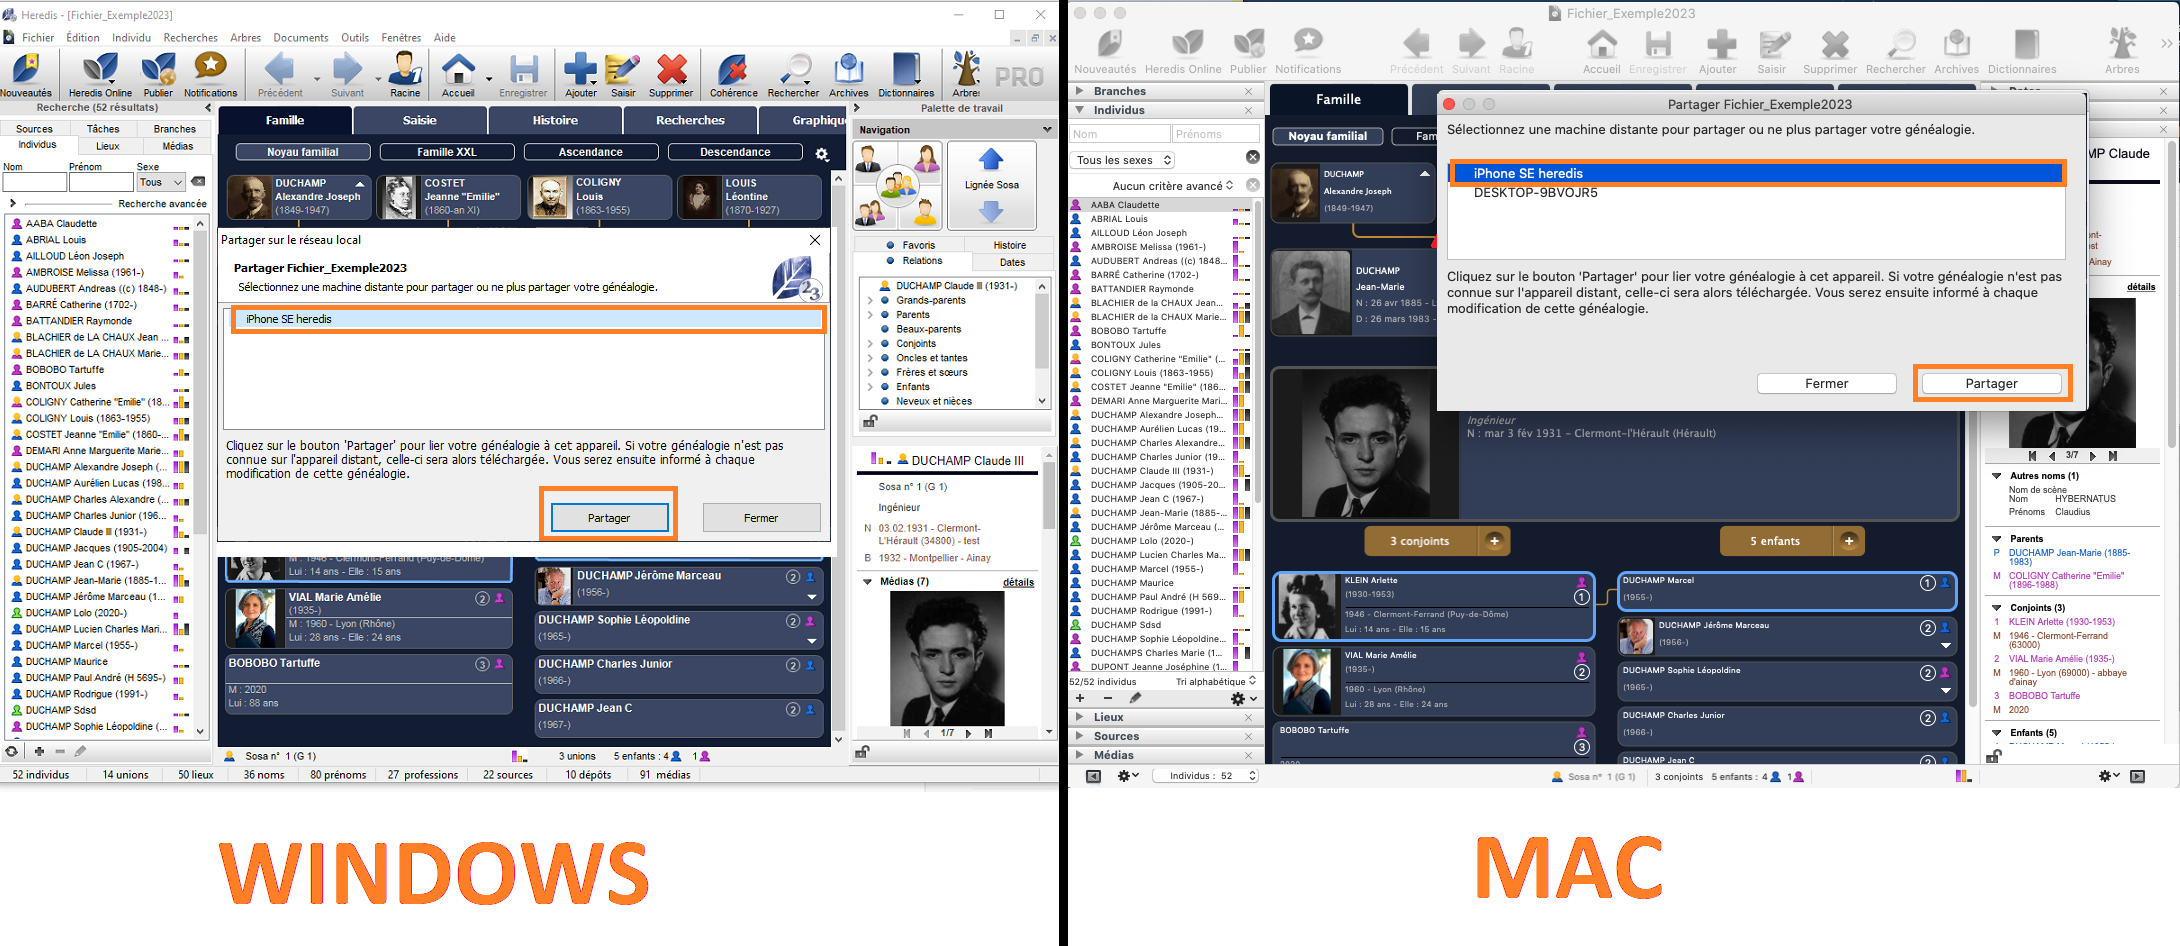Viewport: 2180px width, 946px height.
Task: Switch to the Saisie tab
Action: (420, 120)
